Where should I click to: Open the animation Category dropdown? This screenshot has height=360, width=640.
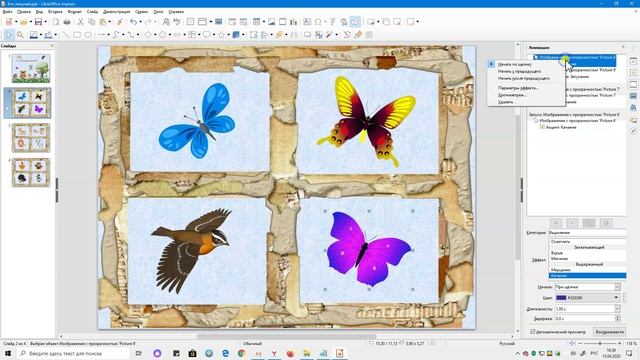tap(587, 232)
